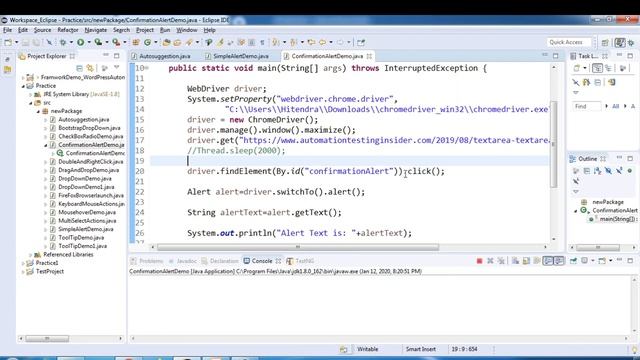Switch to the SimpleAlertDemo.java editor tab

coord(237,56)
